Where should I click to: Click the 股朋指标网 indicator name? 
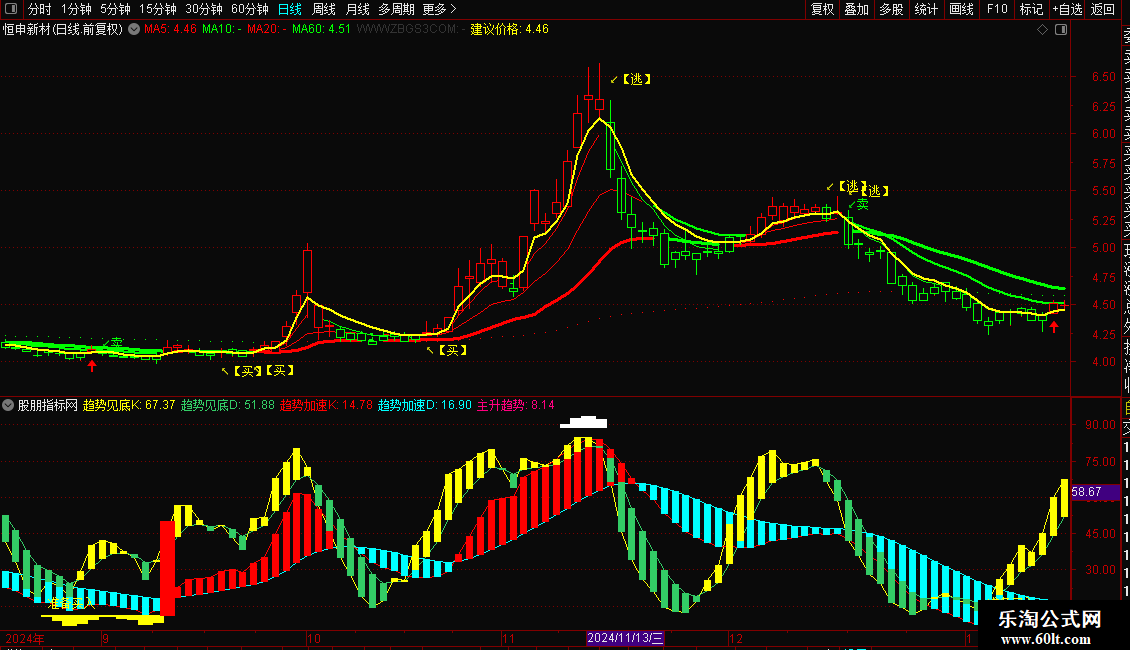48,405
